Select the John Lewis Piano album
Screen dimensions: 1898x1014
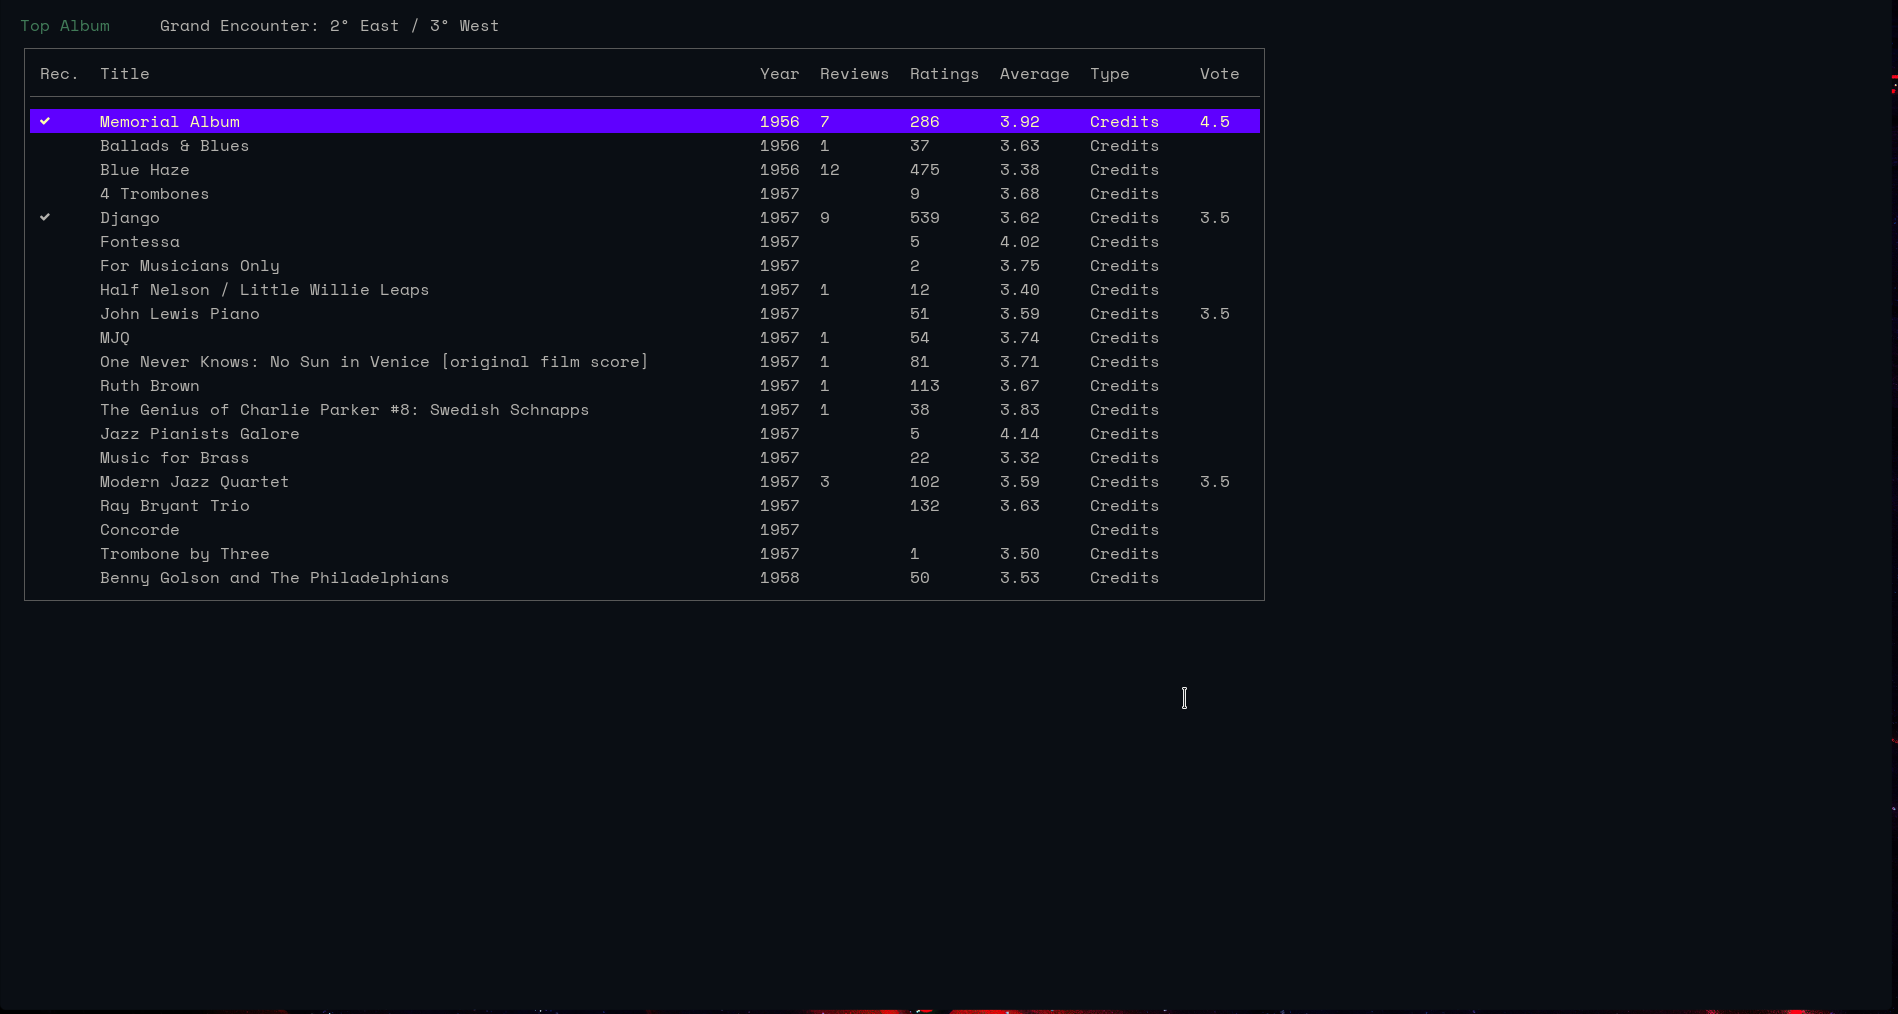[180, 314]
